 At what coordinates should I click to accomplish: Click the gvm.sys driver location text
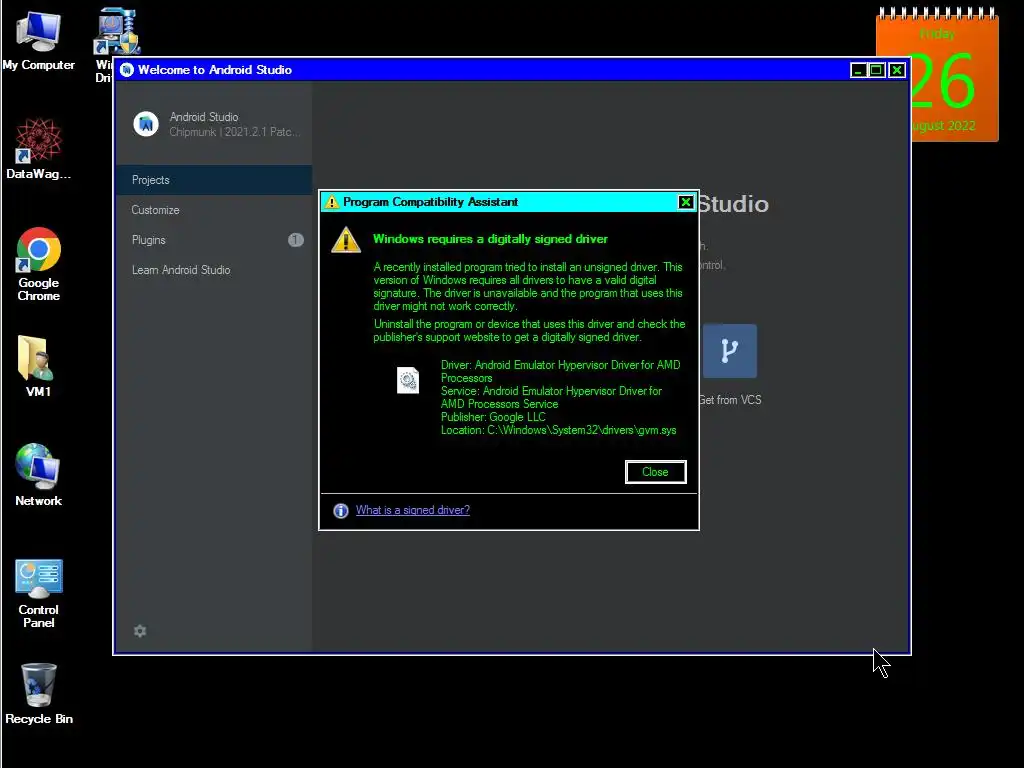pyautogui.click(x=558, y=430)
